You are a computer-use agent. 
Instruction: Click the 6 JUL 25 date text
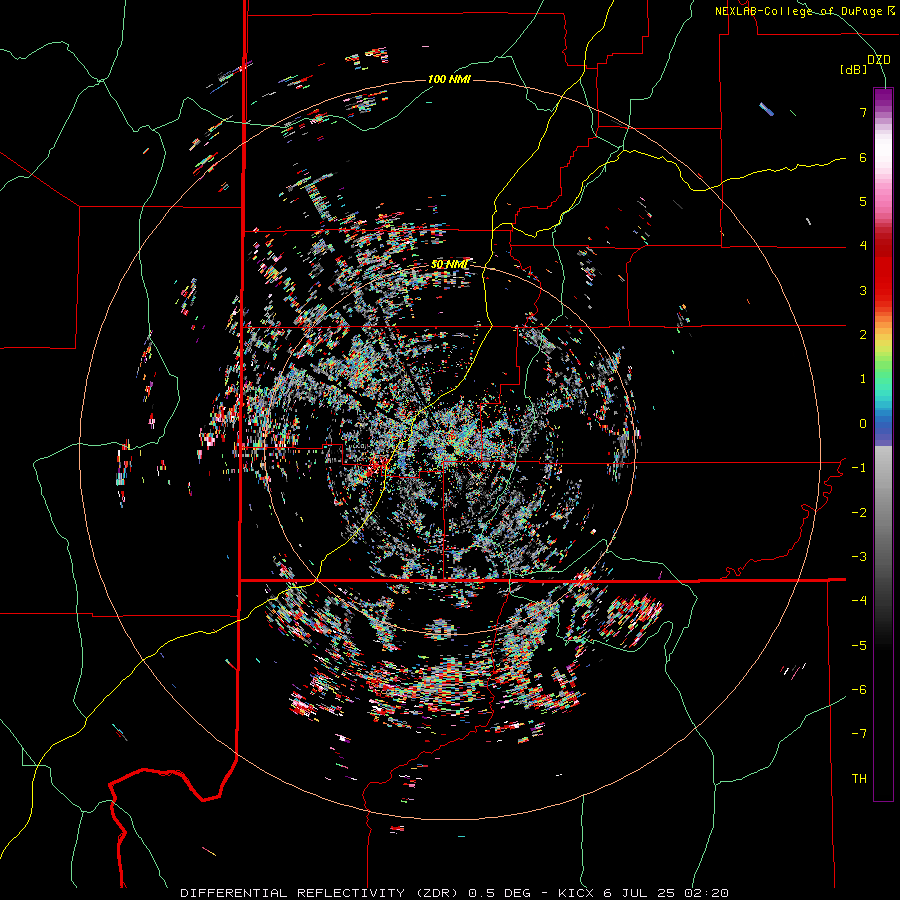click(x=638, y=893)
